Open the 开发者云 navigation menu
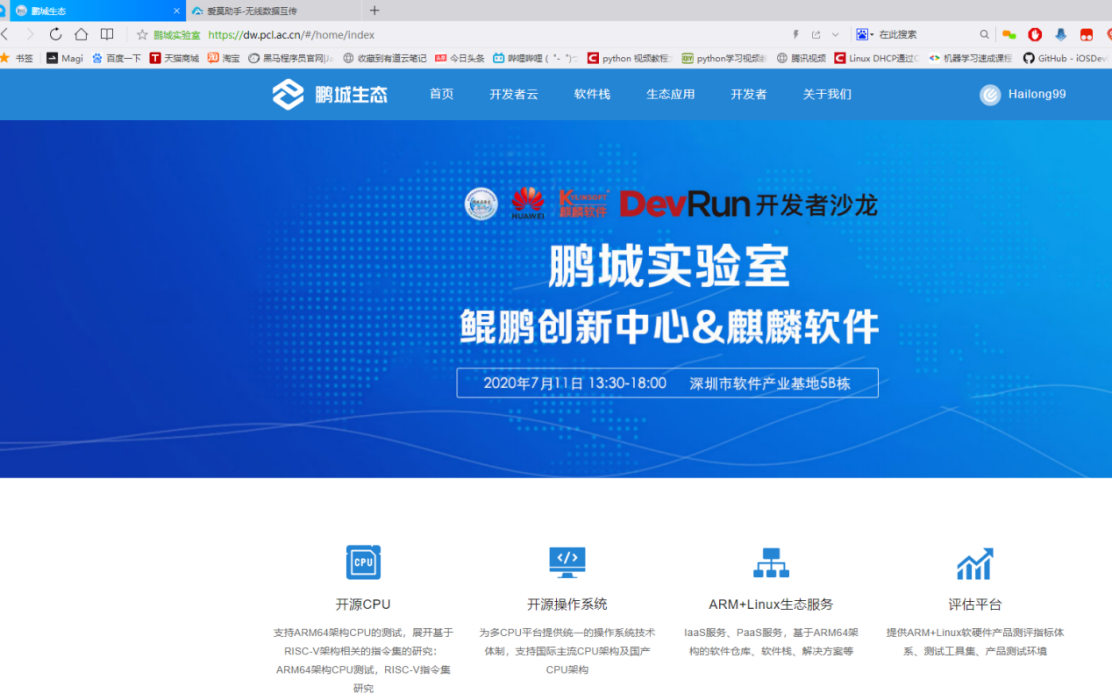 click(x=513, y=94)
